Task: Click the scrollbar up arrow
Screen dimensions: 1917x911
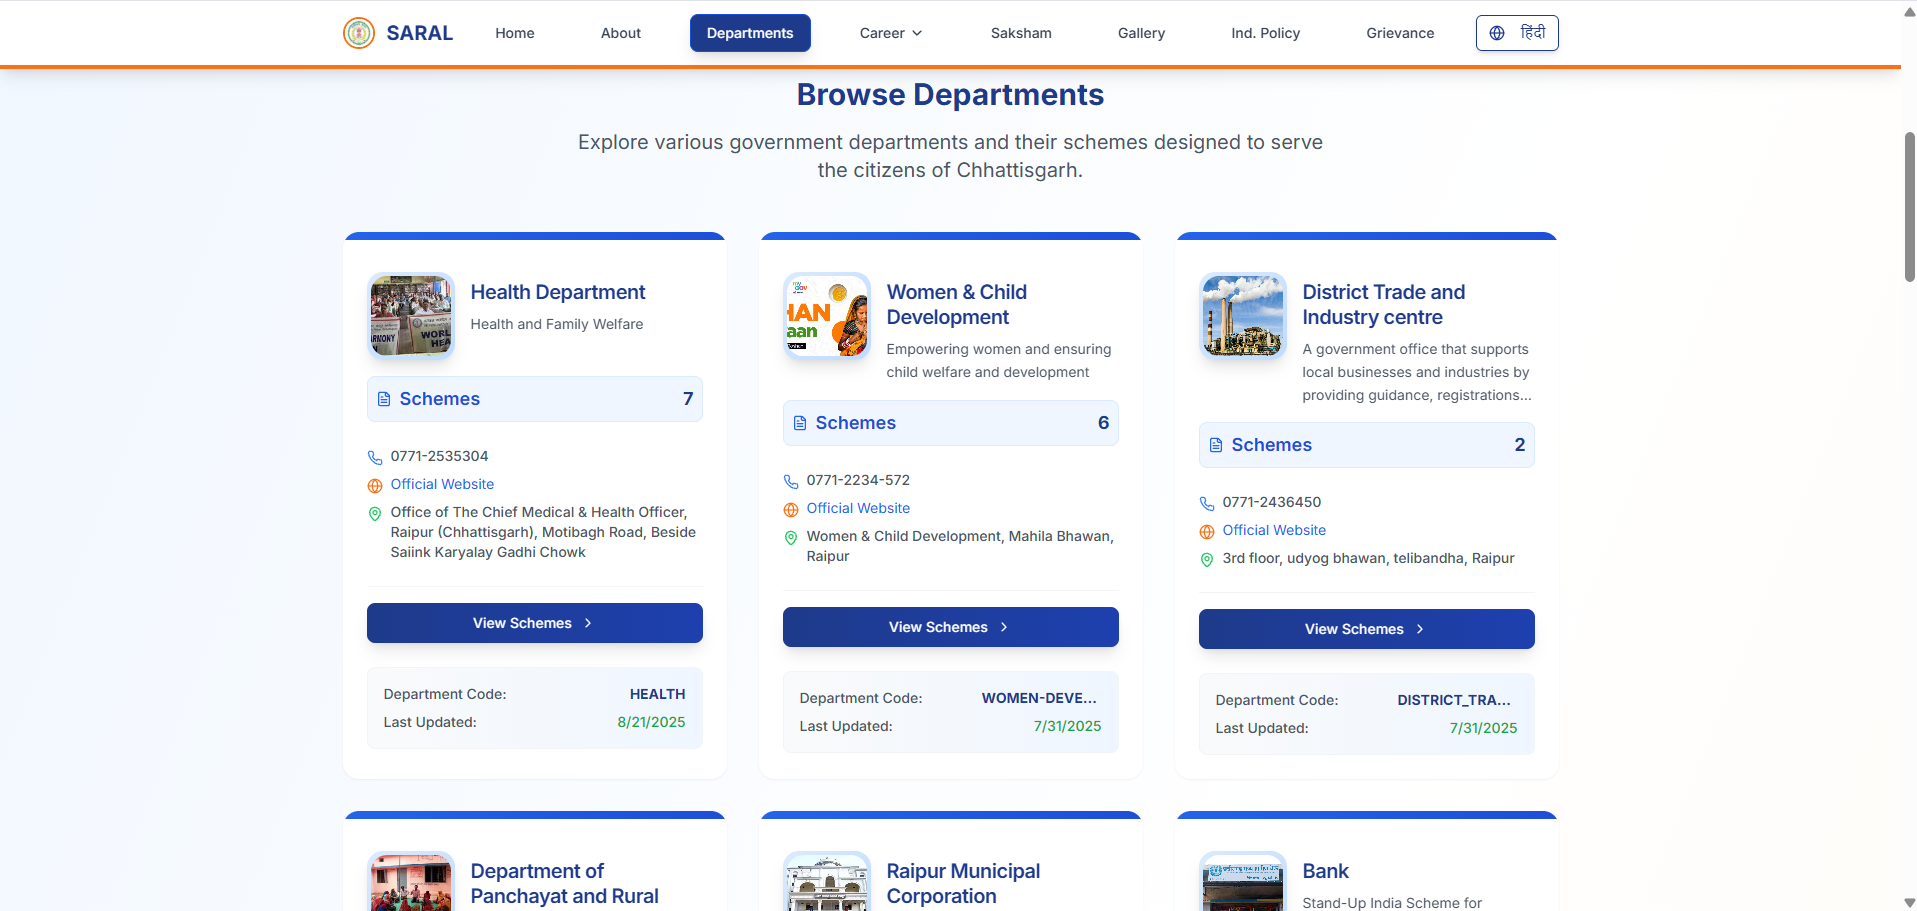Action: (1909, 10)
